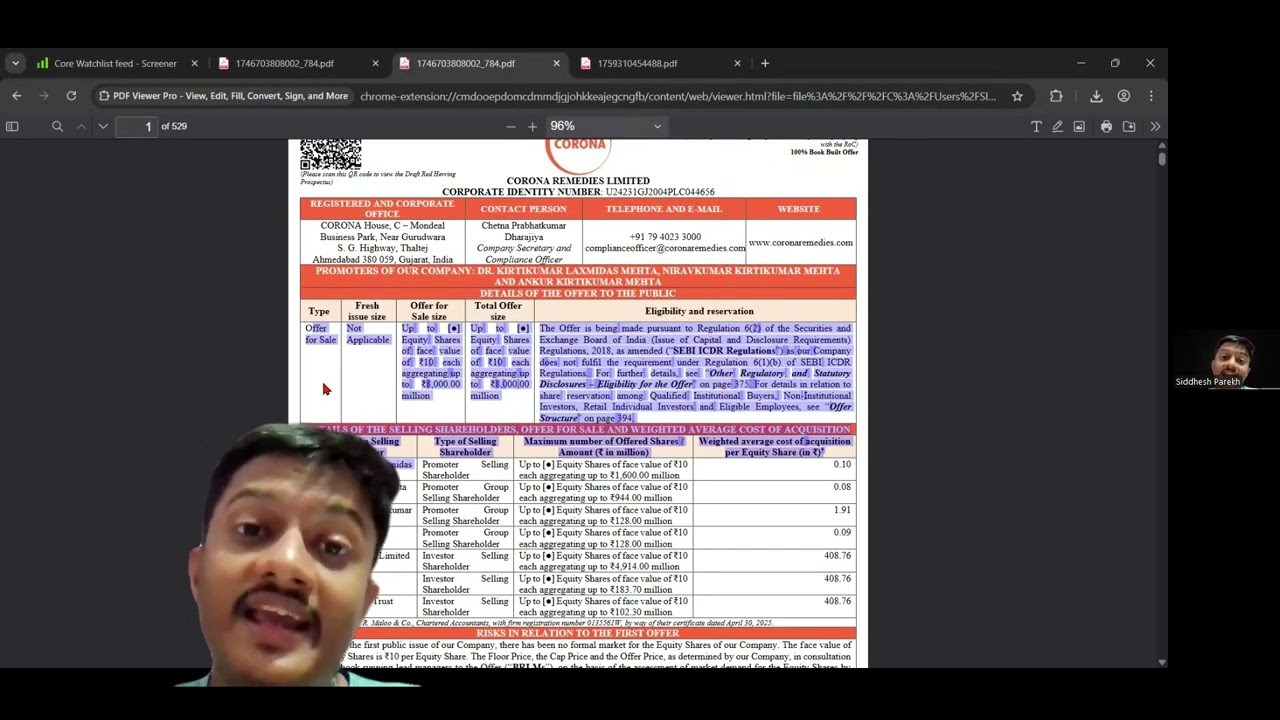Zoom out with the minus button
Viewport: 1280px width, 720px height.
511,126
